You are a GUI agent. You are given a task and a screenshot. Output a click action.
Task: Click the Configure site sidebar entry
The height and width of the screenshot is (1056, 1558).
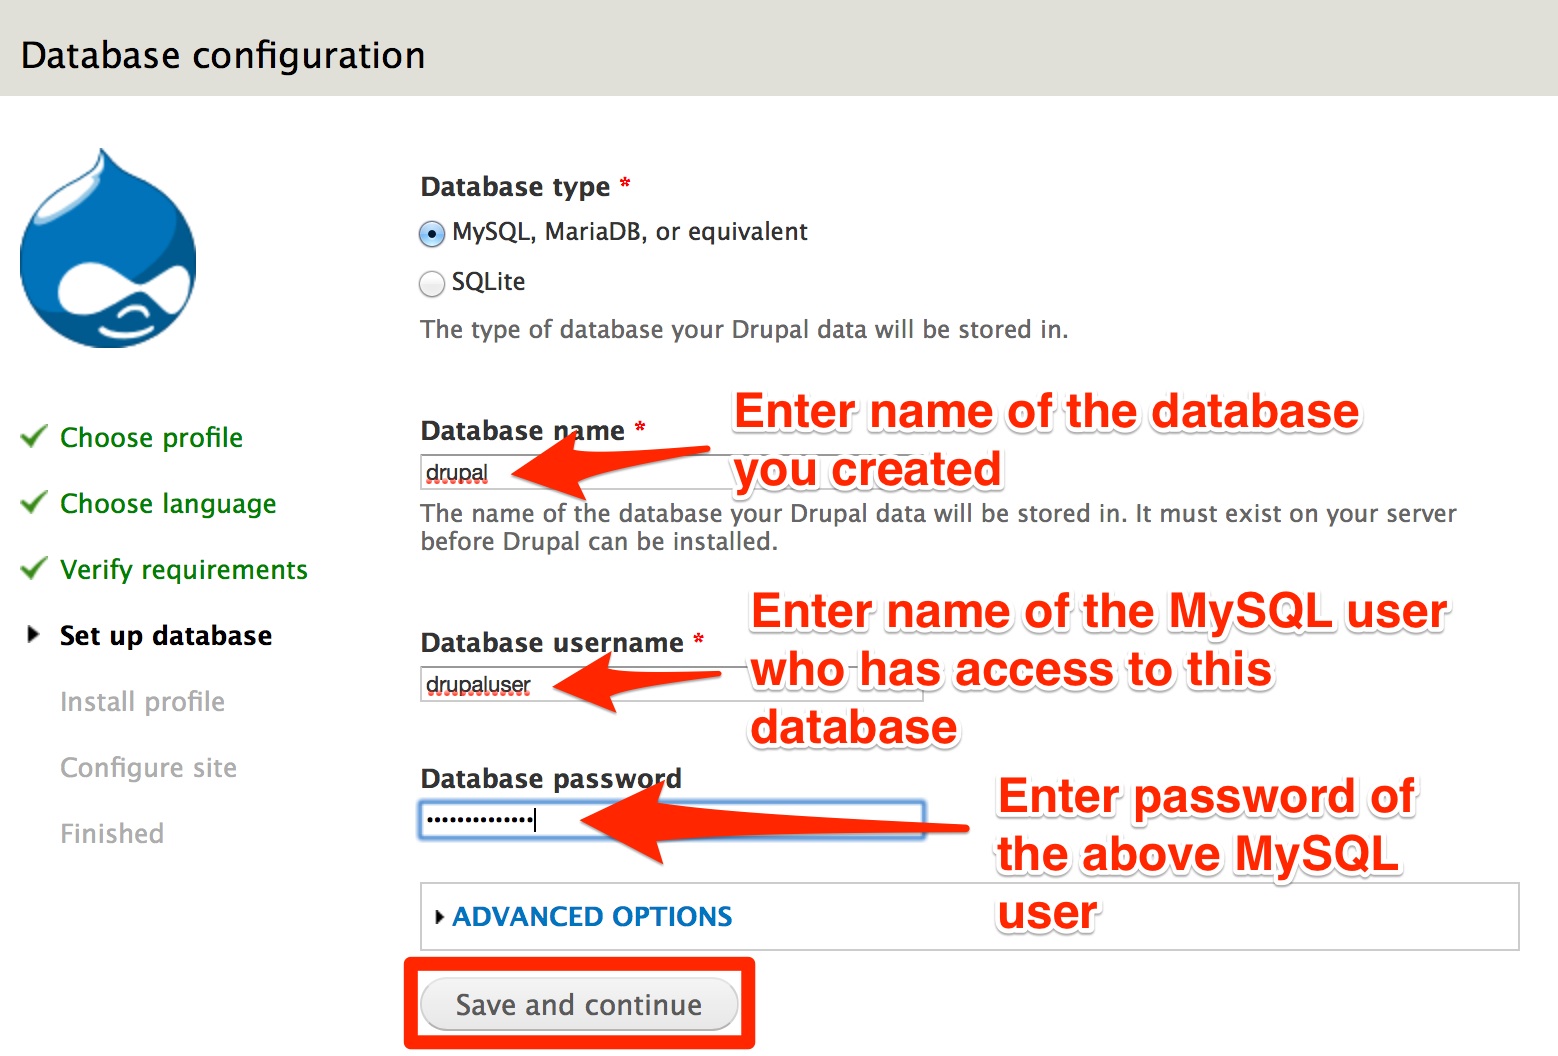[x=148, y=767]
